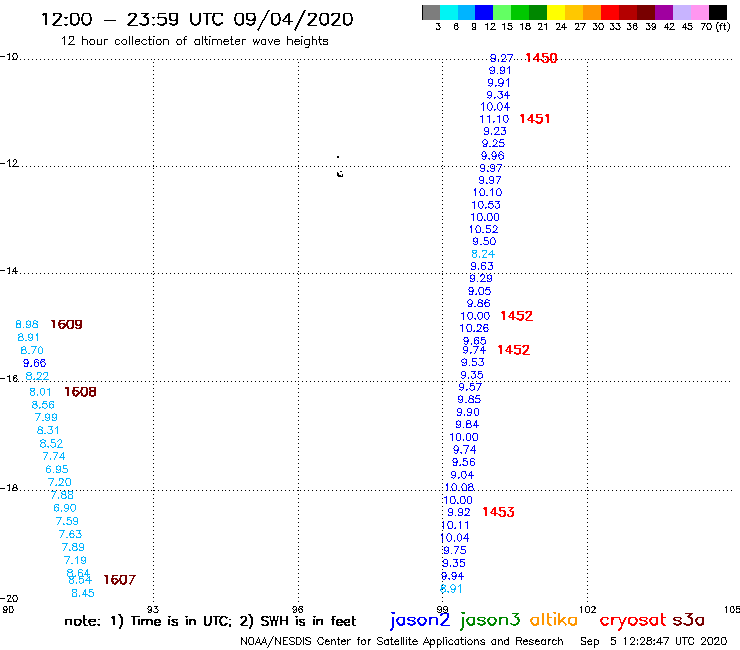Screen dimensions: 740x650
Task: Click the 11.10 wave height value
Action: [494, 119]
